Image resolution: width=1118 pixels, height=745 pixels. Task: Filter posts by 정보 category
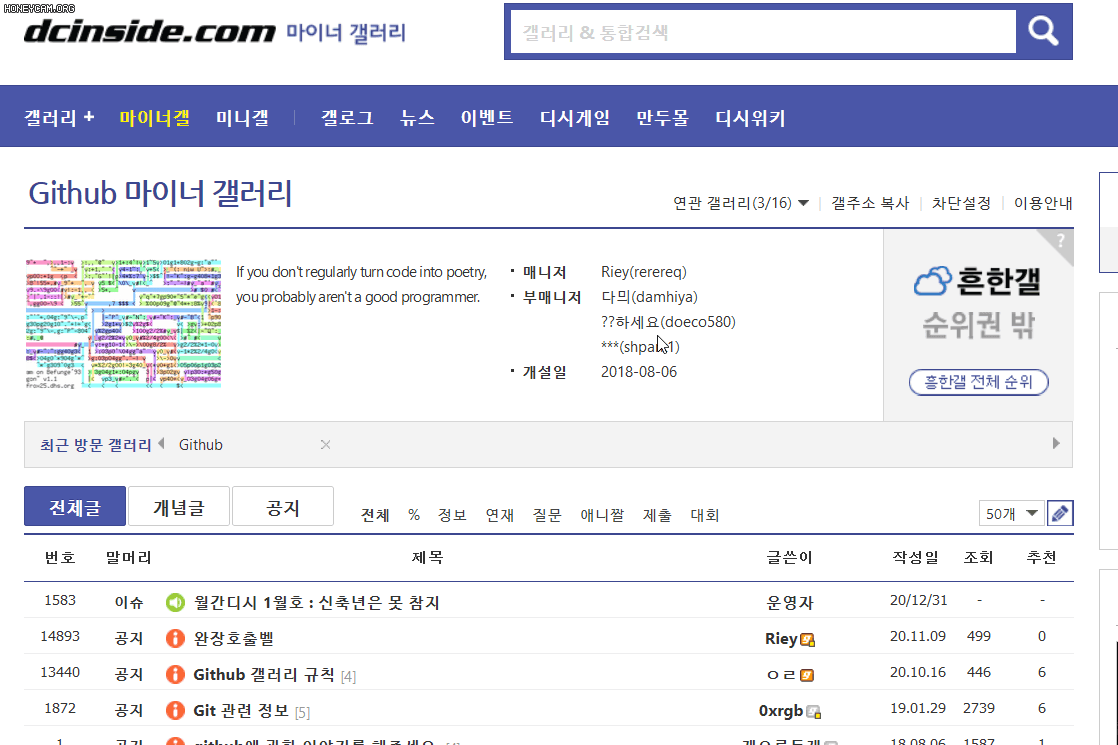452,515
